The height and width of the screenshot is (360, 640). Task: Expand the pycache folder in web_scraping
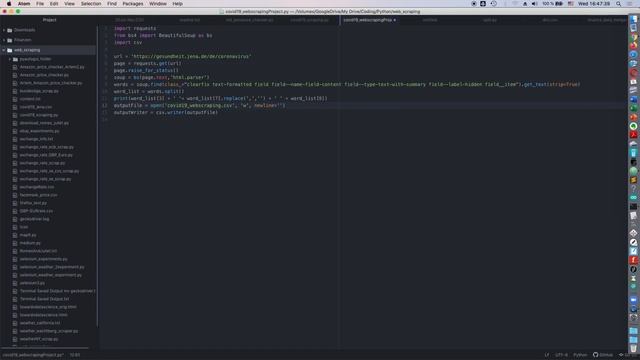click(x=10, y=59)
